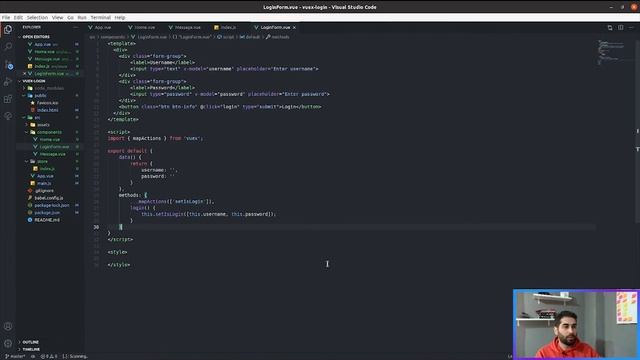Close the LoginForm.vue editor tab
Image resolution: width=640 pixels, height=360 pixels.
(x=294, y=27)
